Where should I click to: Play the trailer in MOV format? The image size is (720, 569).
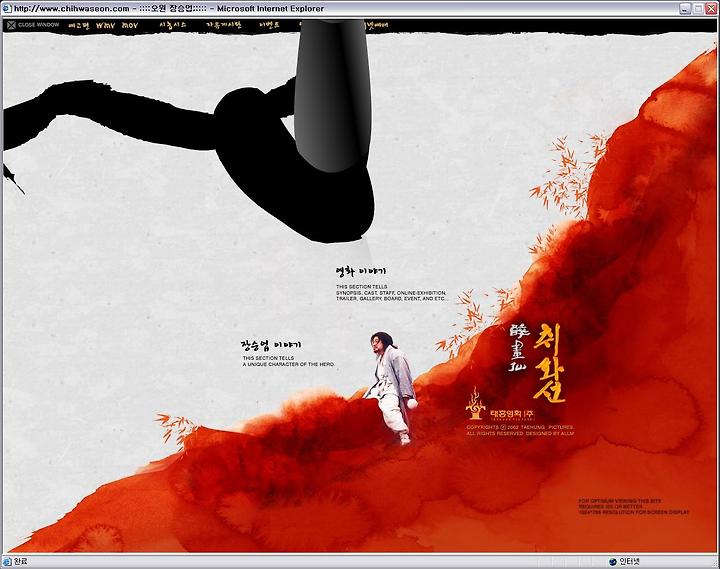click(130, 26)
